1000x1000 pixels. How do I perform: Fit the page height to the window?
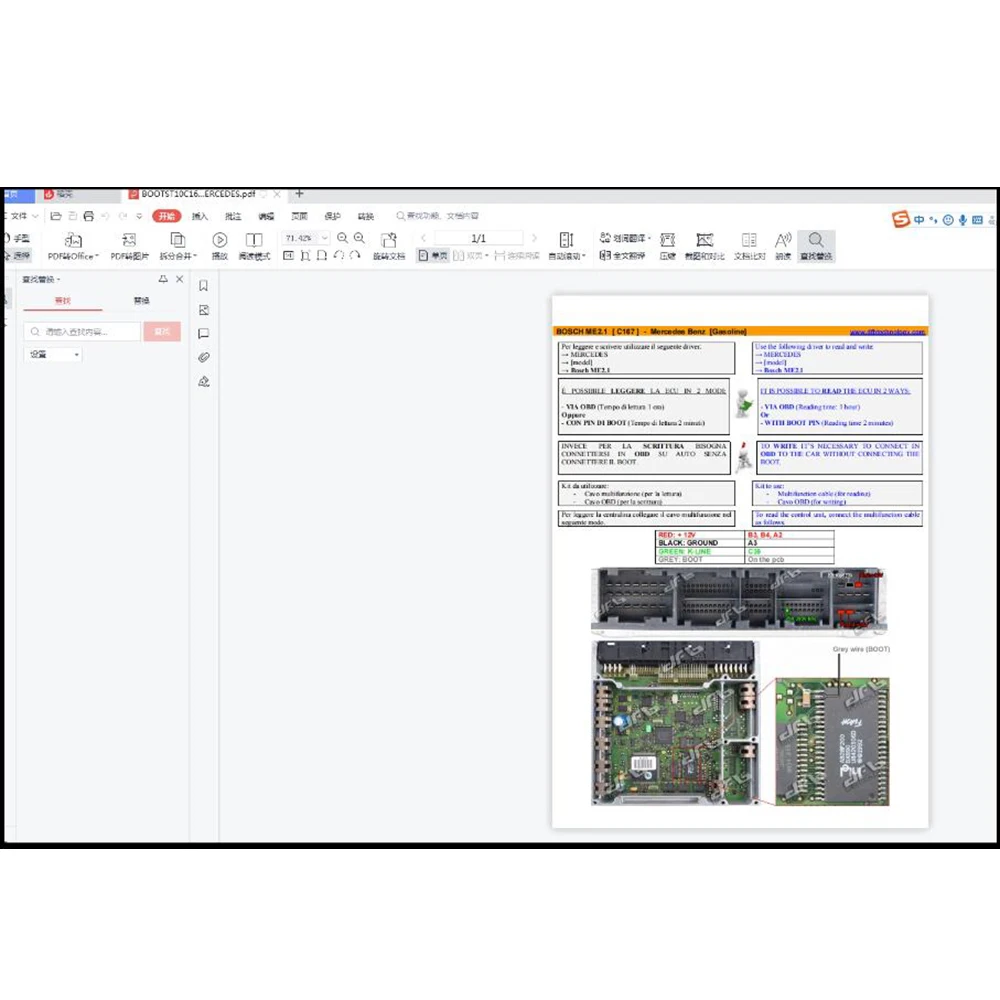[305, 256]
